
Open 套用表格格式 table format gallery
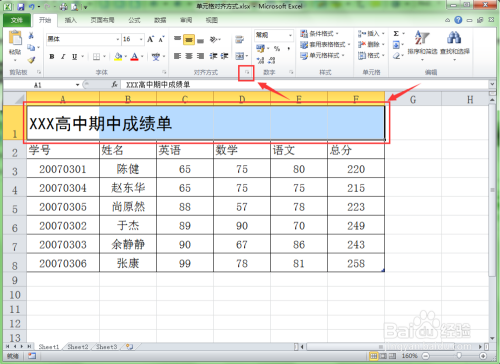tap(325, 44)
